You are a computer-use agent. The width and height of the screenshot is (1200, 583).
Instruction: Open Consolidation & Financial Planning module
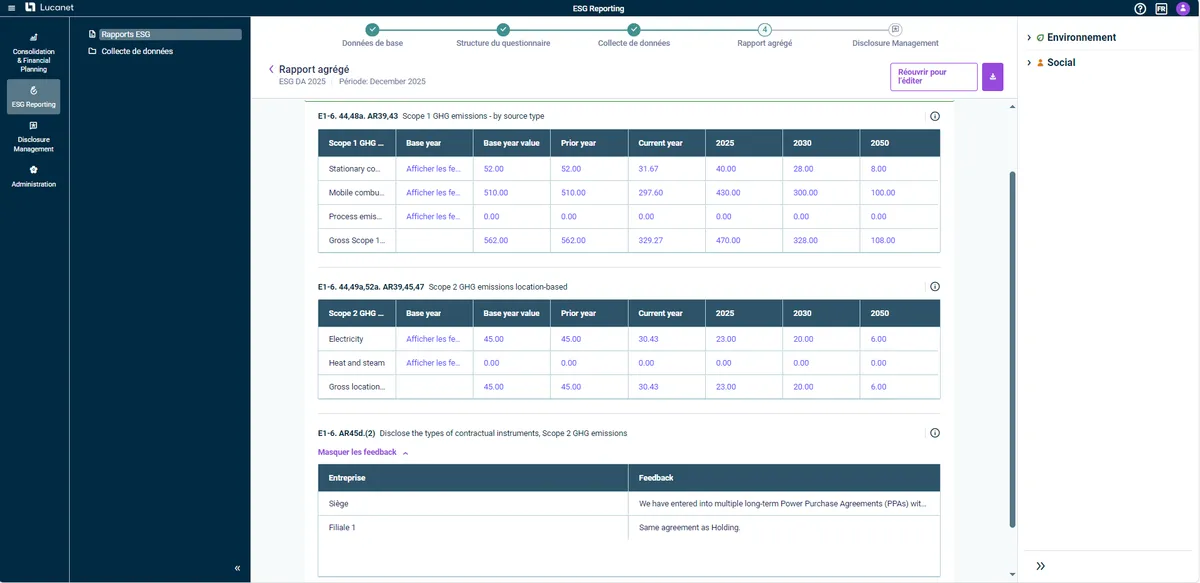pyautogui.click(x=34, y=53)
